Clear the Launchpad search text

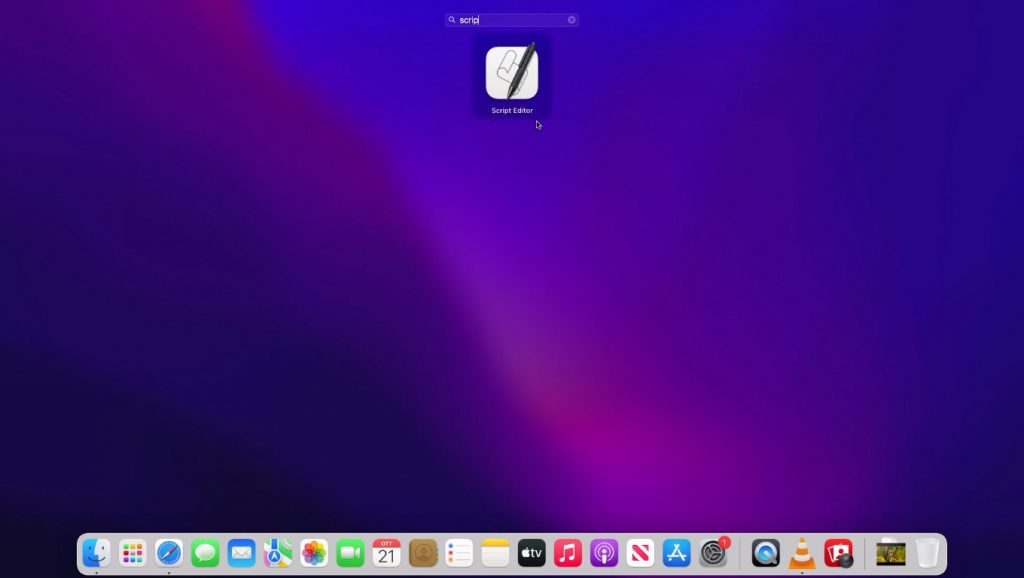pyautogui.click(x=572, y=20)
